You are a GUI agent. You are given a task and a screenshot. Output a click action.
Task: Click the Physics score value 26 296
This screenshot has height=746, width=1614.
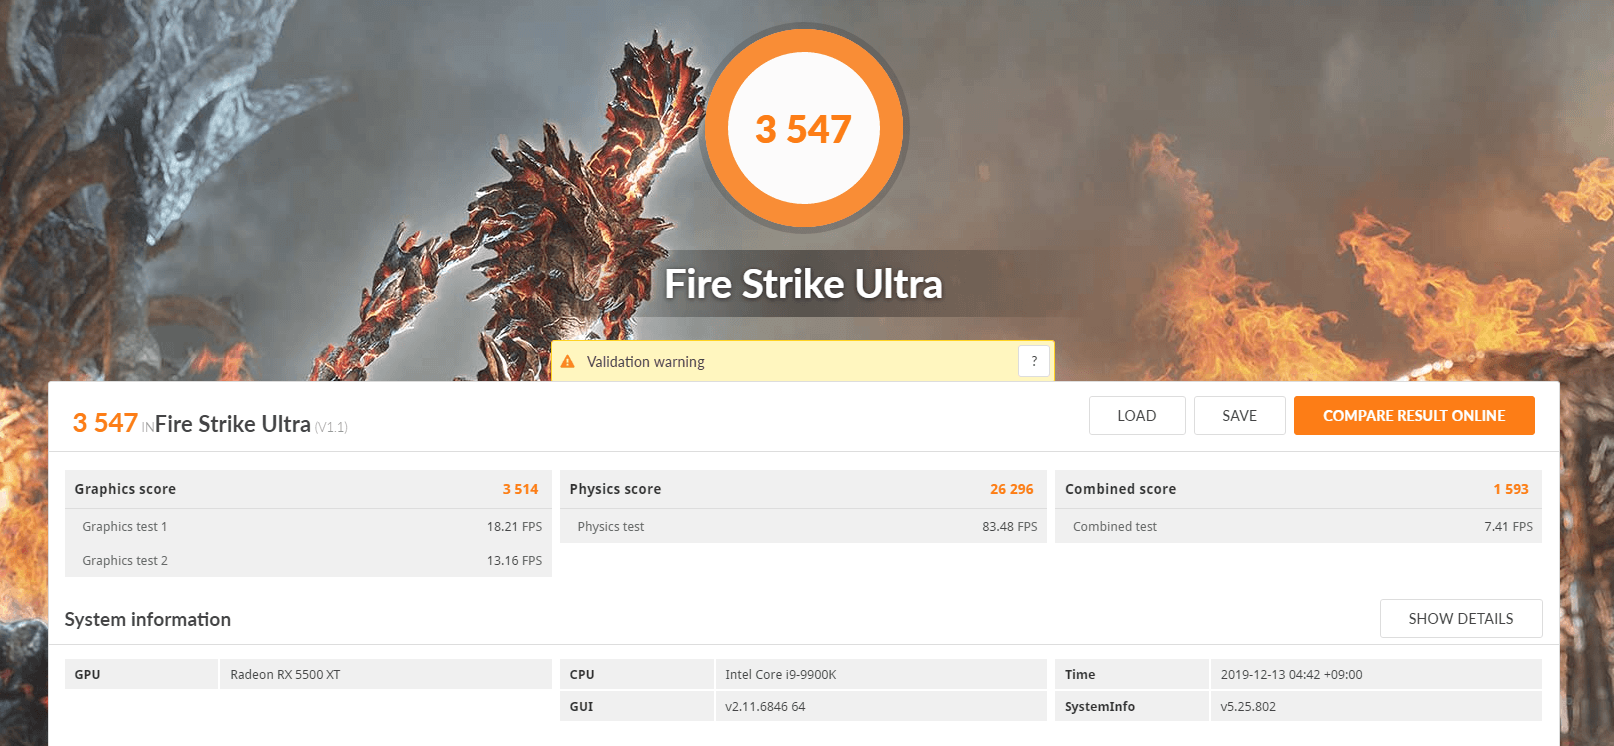(x=1012, y=489)
